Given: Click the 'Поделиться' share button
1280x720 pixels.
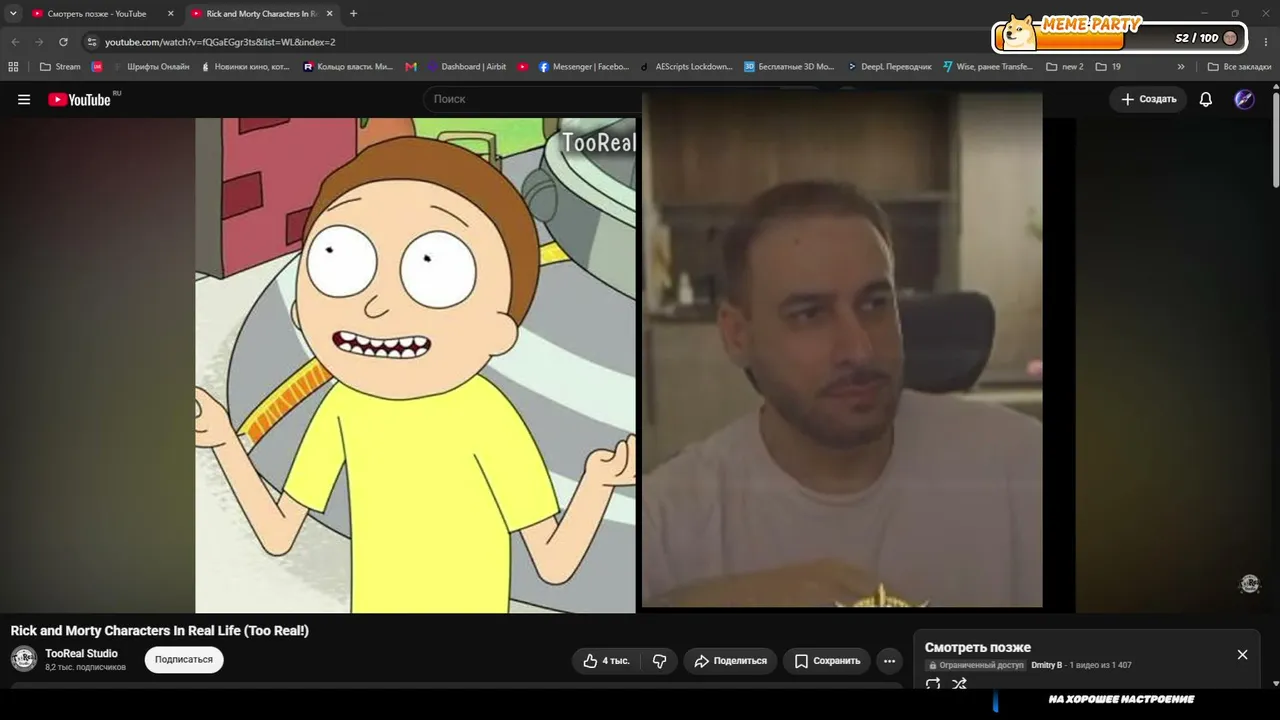Looking at the screenshot, I should point(730,661).
